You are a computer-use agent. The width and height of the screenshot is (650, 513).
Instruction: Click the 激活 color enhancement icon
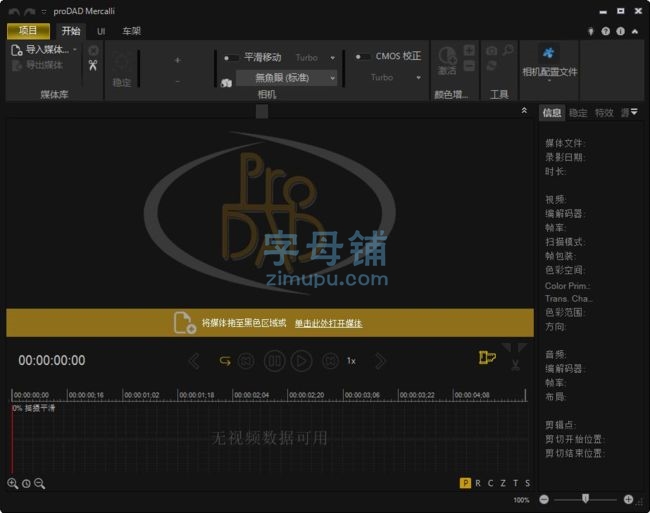click(447, 61)
